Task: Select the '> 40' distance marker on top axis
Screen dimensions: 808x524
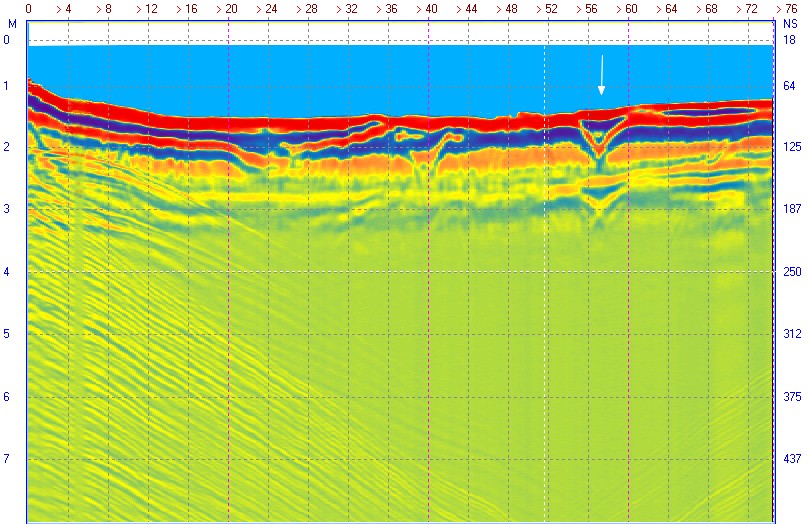Action: click(427, 9)
